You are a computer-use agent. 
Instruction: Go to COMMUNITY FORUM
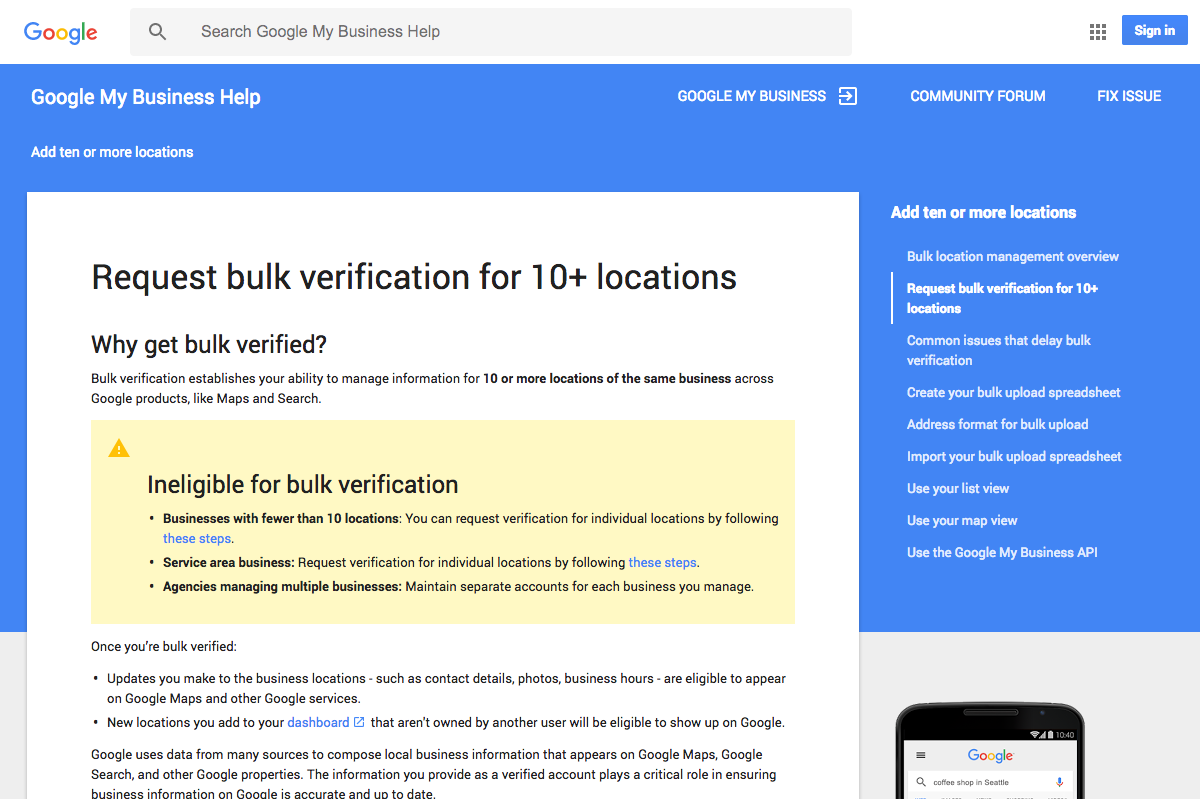[978, 96]
